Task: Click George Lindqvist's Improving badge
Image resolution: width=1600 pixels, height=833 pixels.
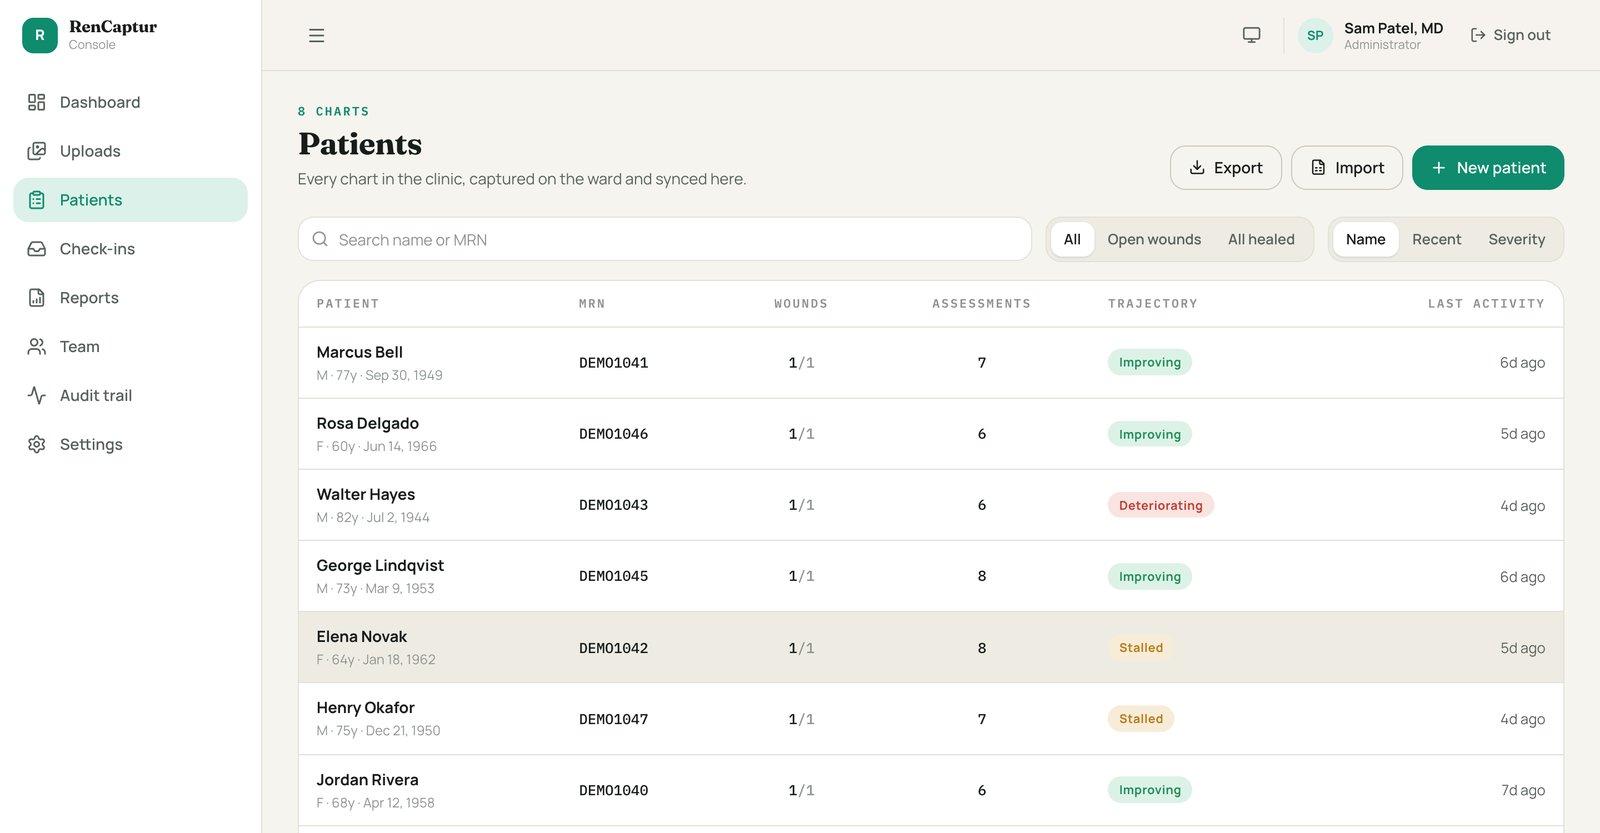Action: pyautogui.click(x=1149, y=576)
